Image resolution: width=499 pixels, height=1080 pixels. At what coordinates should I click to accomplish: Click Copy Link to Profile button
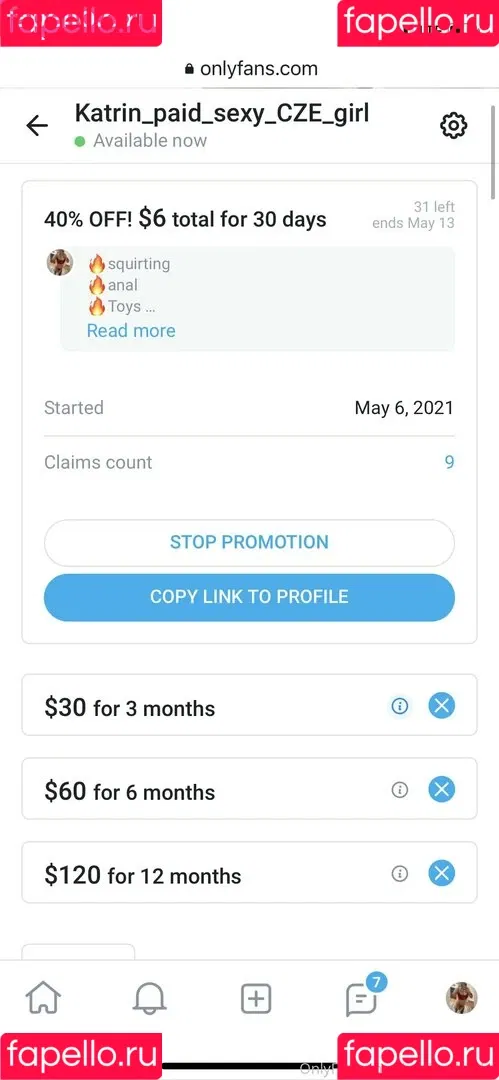pyautogui.click(x=250, y=597)
